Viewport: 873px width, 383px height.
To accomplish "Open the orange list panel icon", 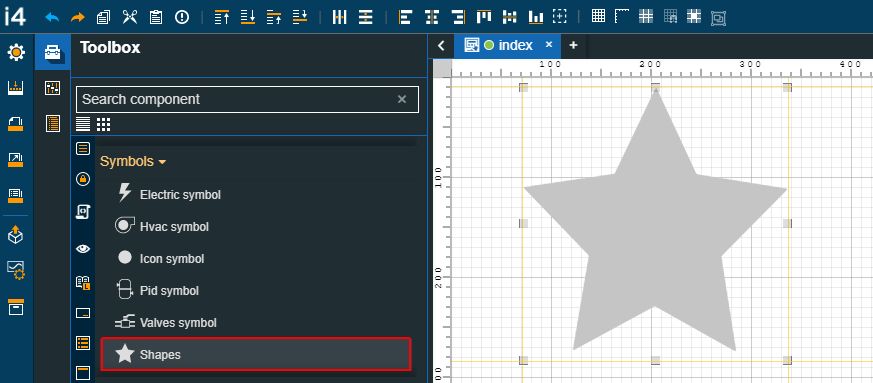I will tap(52, 123).
